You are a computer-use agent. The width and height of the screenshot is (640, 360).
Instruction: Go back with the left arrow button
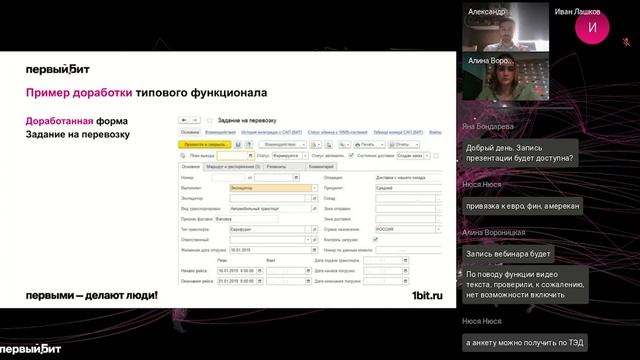184,120
